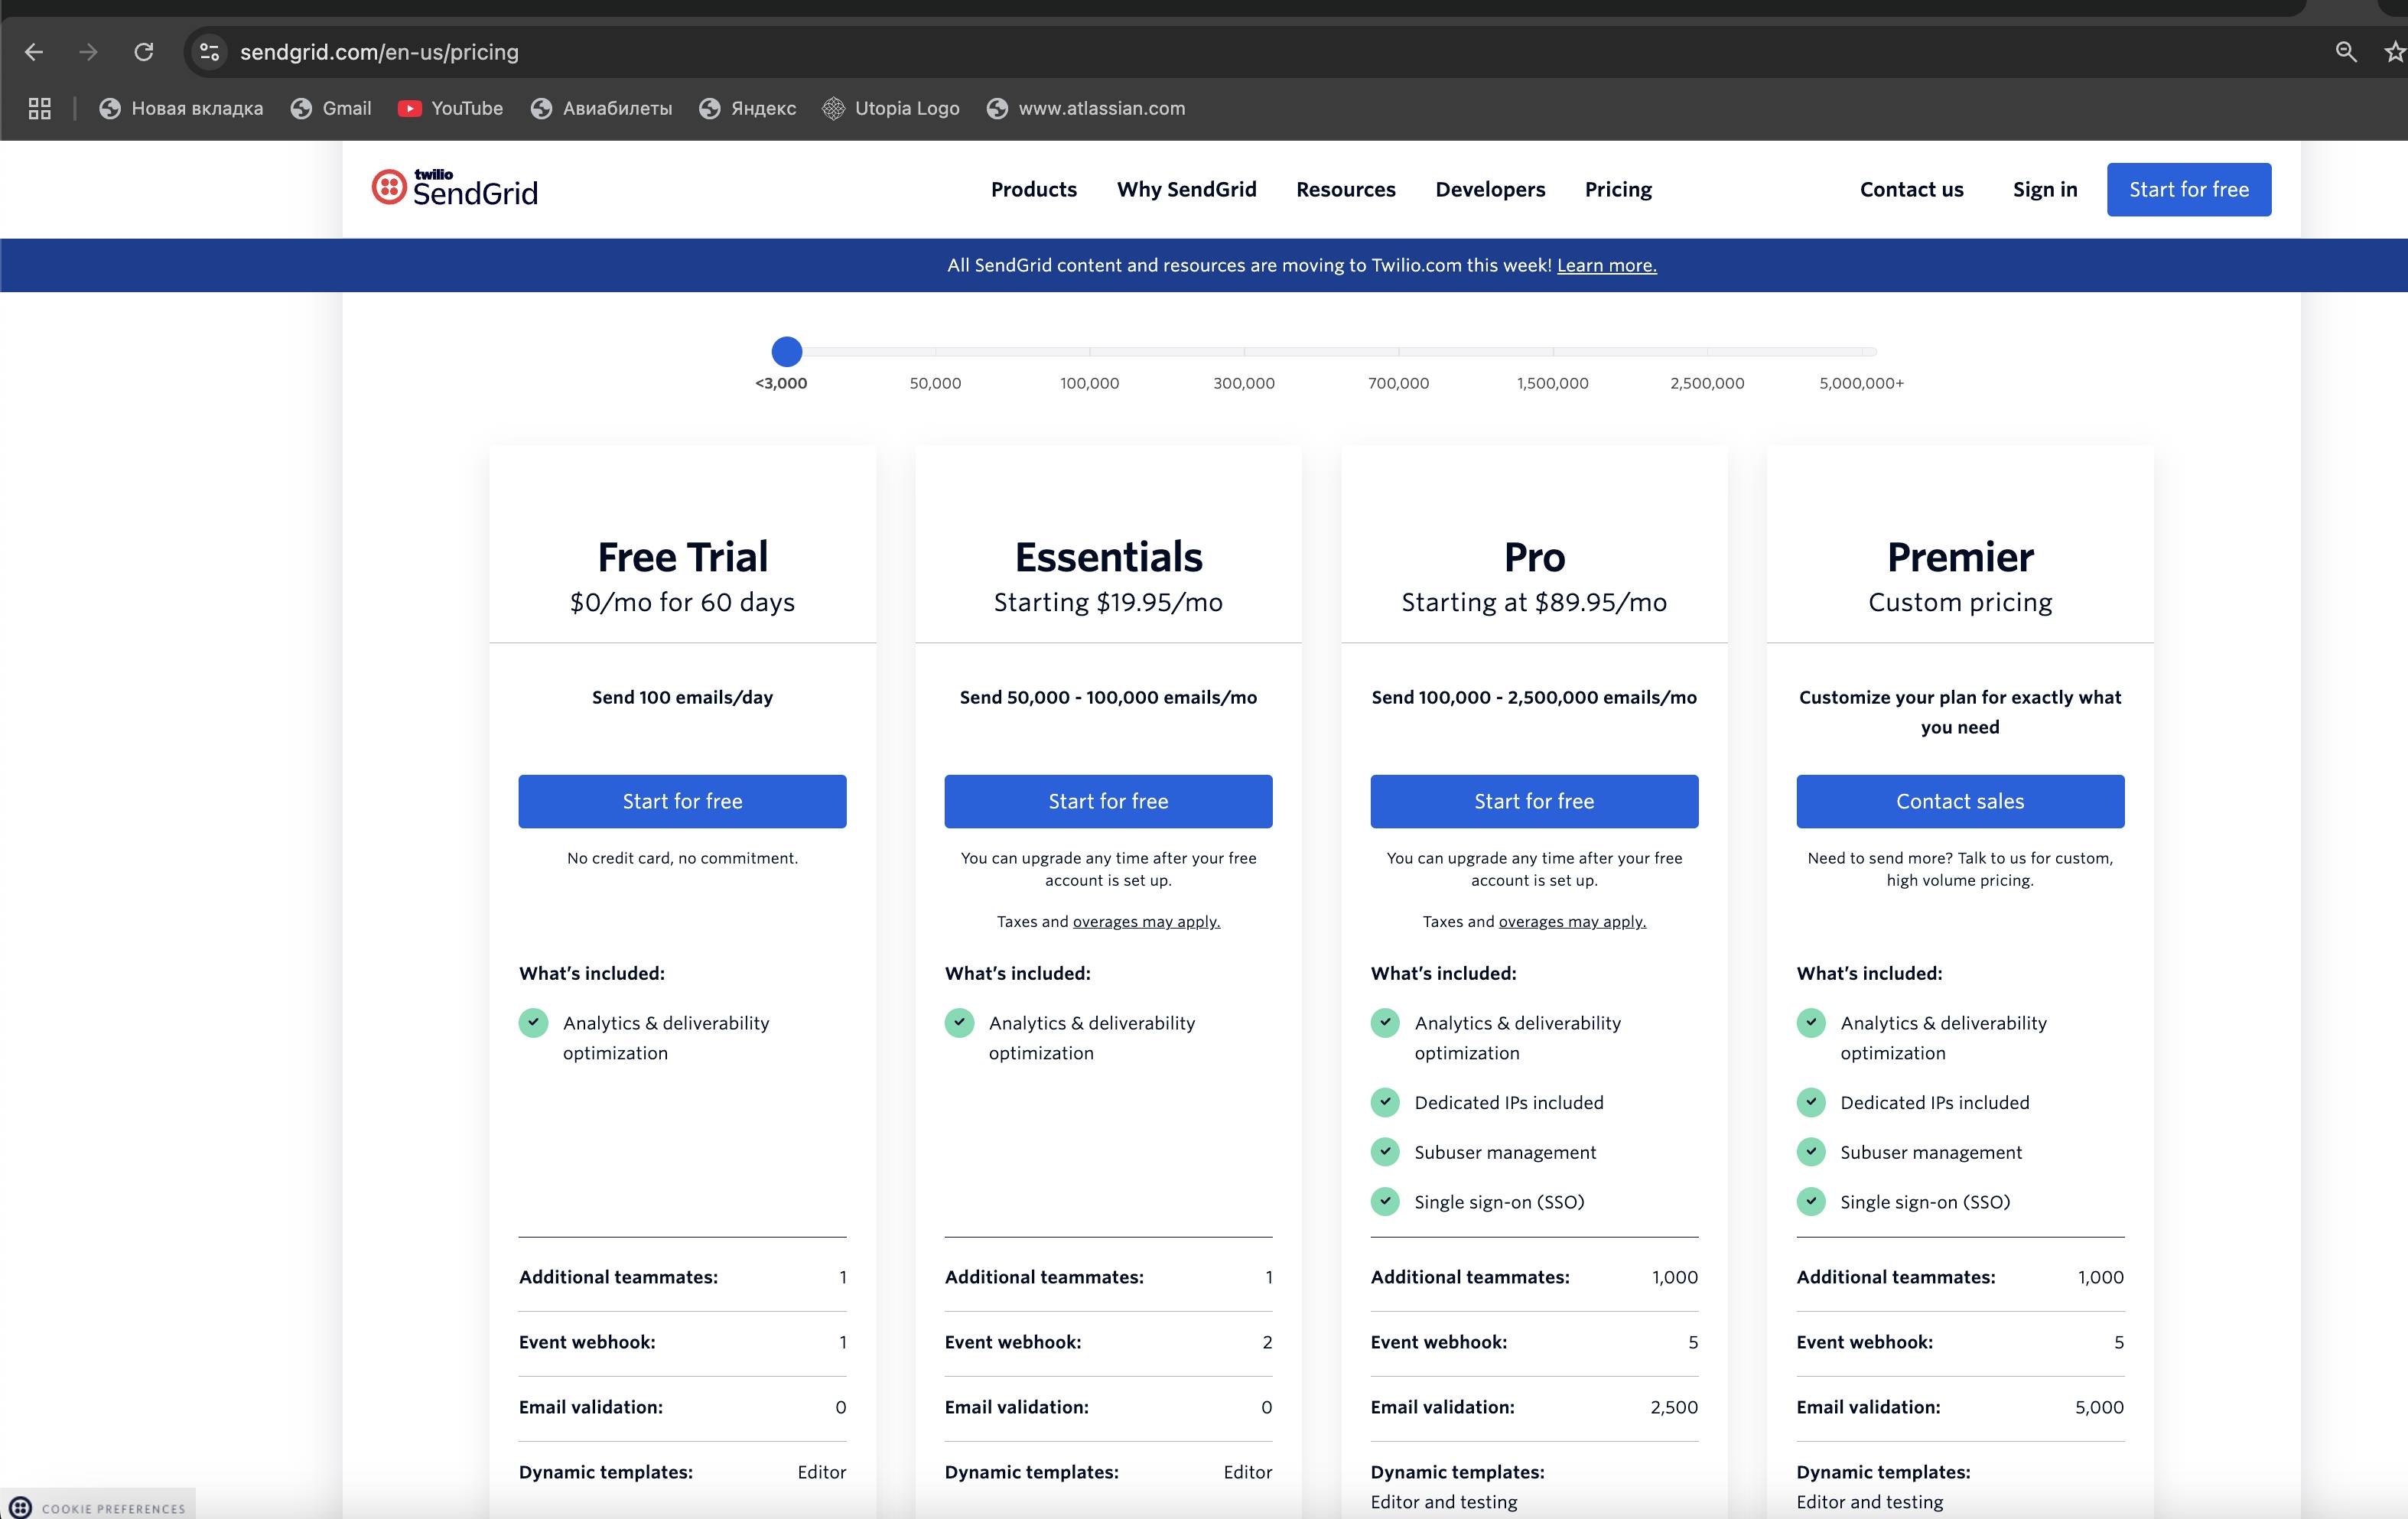Expand the Why SendGrid menu
Image resolution: width=2408 pixels, height=1519 pixels.
click(x=1186, y=189)
